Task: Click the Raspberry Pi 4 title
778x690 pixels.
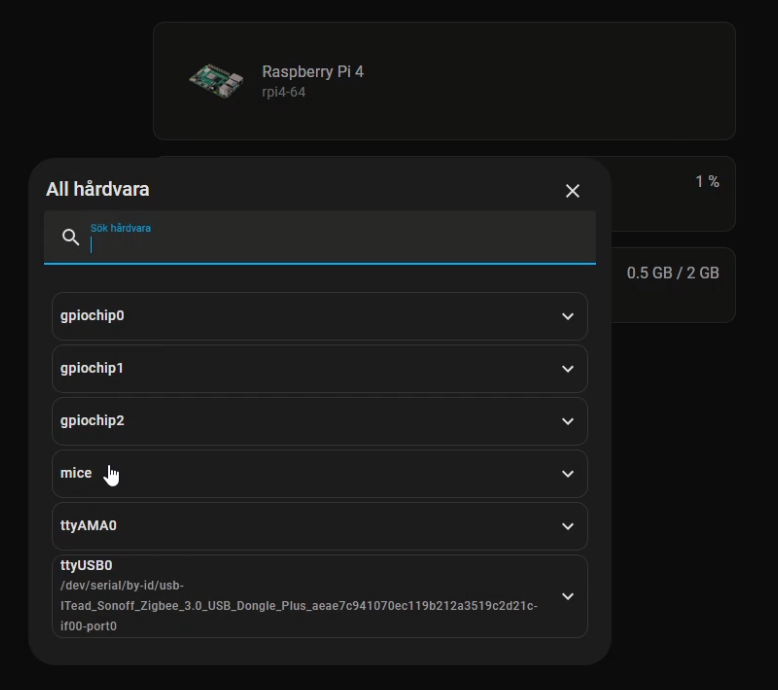Action: pos(313,71)
